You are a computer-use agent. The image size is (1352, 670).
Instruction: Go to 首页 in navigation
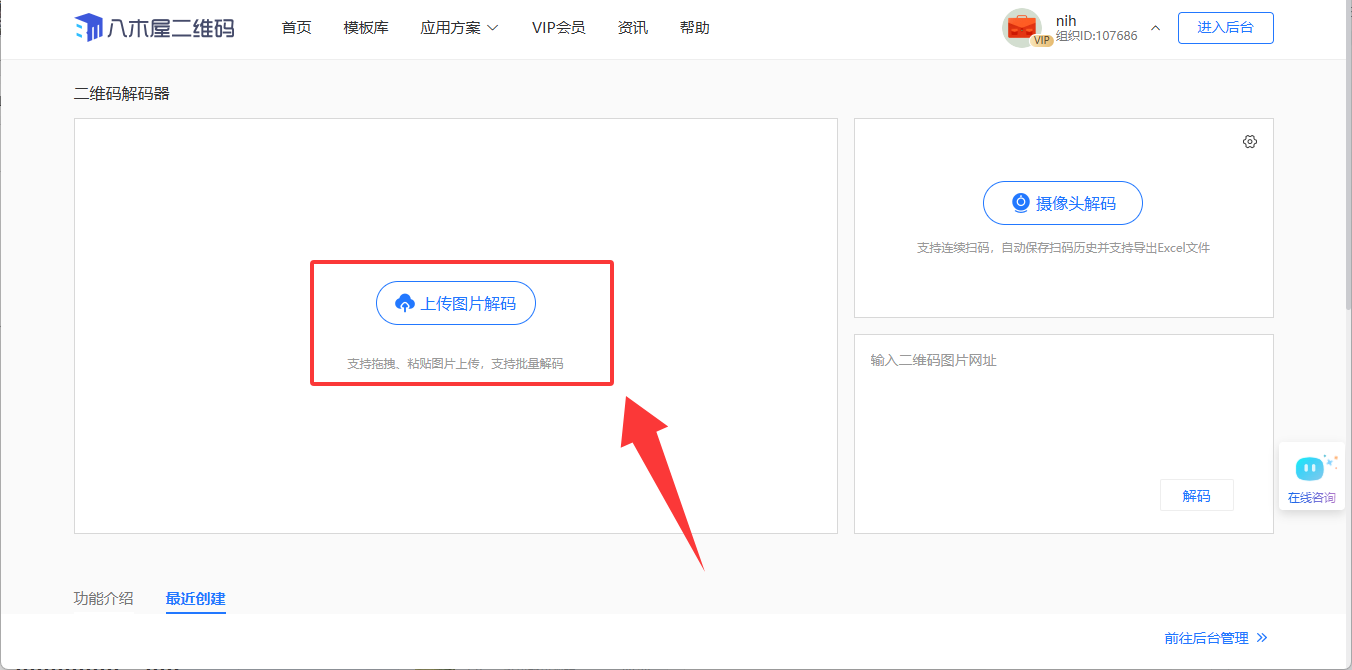[x=296, y=28]
